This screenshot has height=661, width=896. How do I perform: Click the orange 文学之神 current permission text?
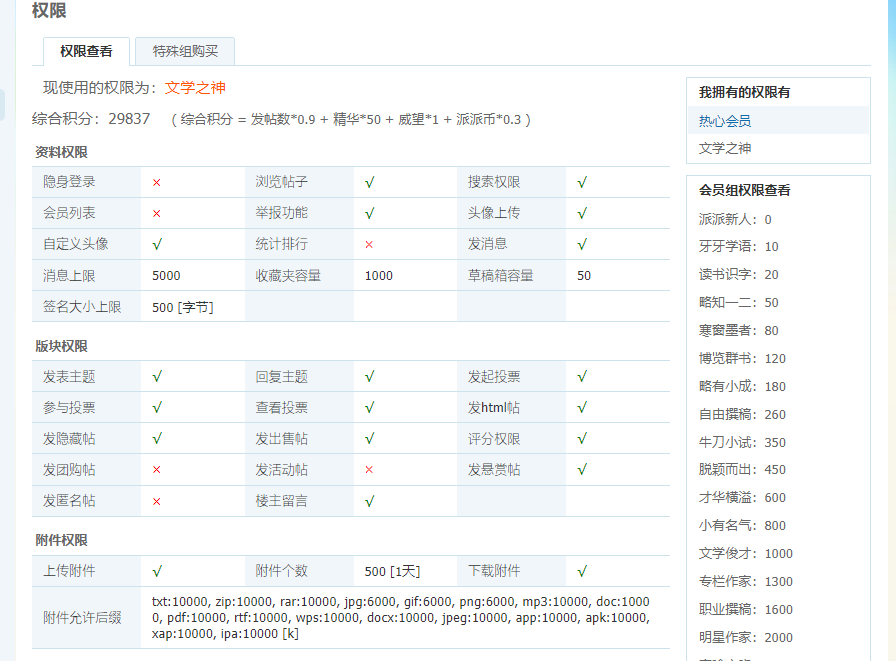point(195,87)
